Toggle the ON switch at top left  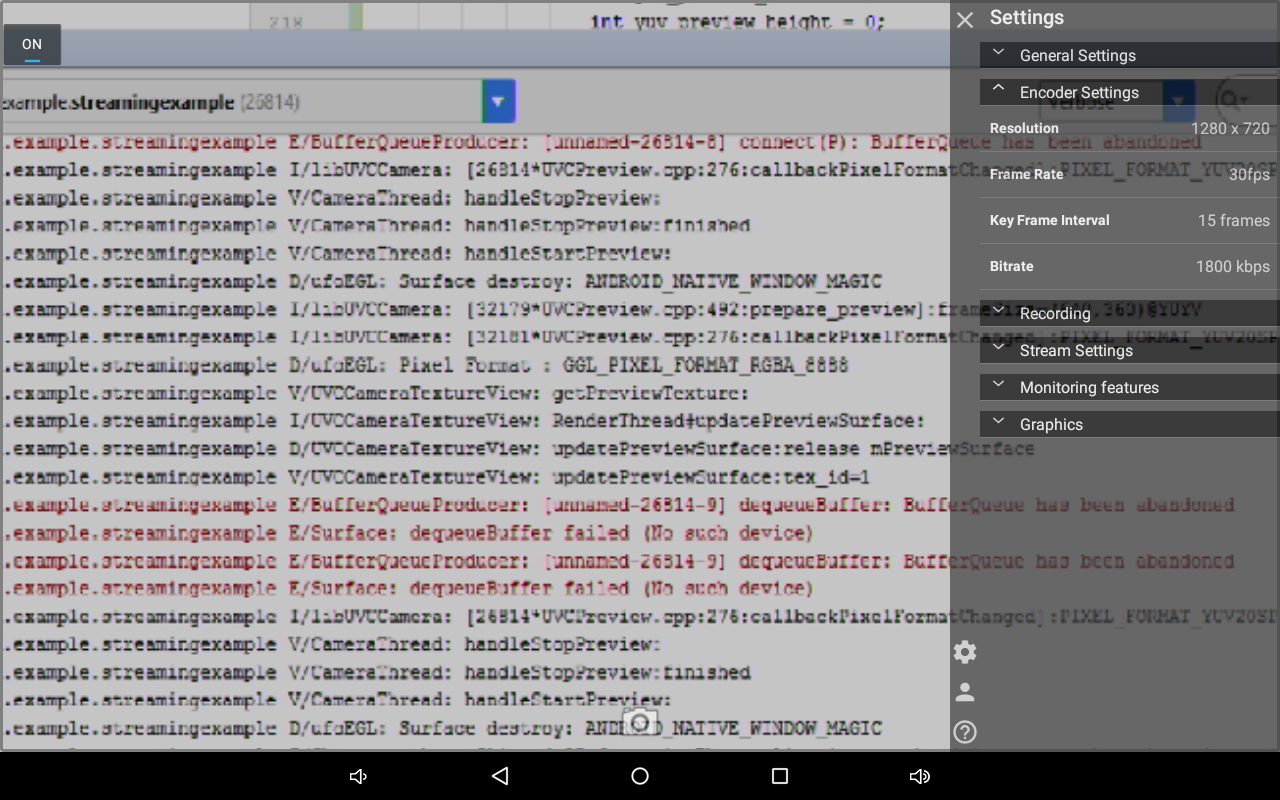[x=31, y=44]
